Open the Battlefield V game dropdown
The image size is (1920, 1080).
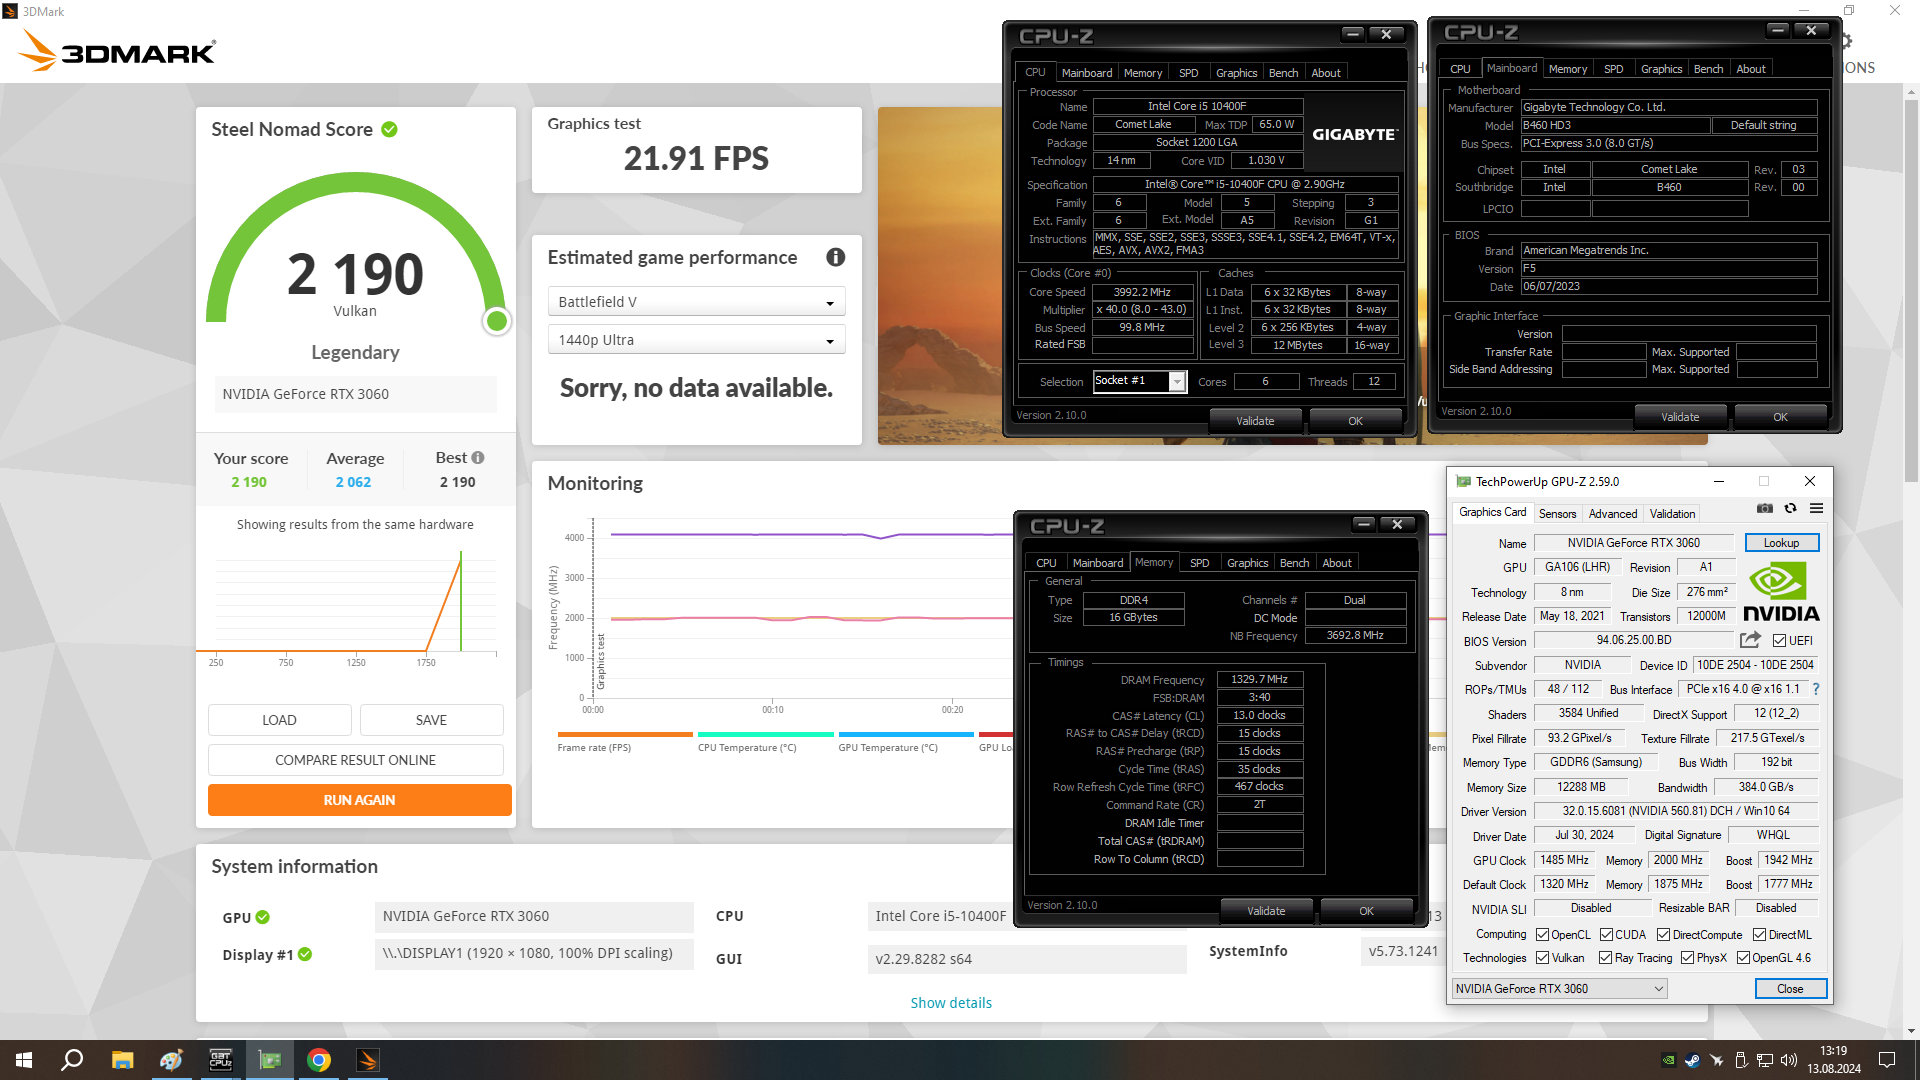point(696,302)
